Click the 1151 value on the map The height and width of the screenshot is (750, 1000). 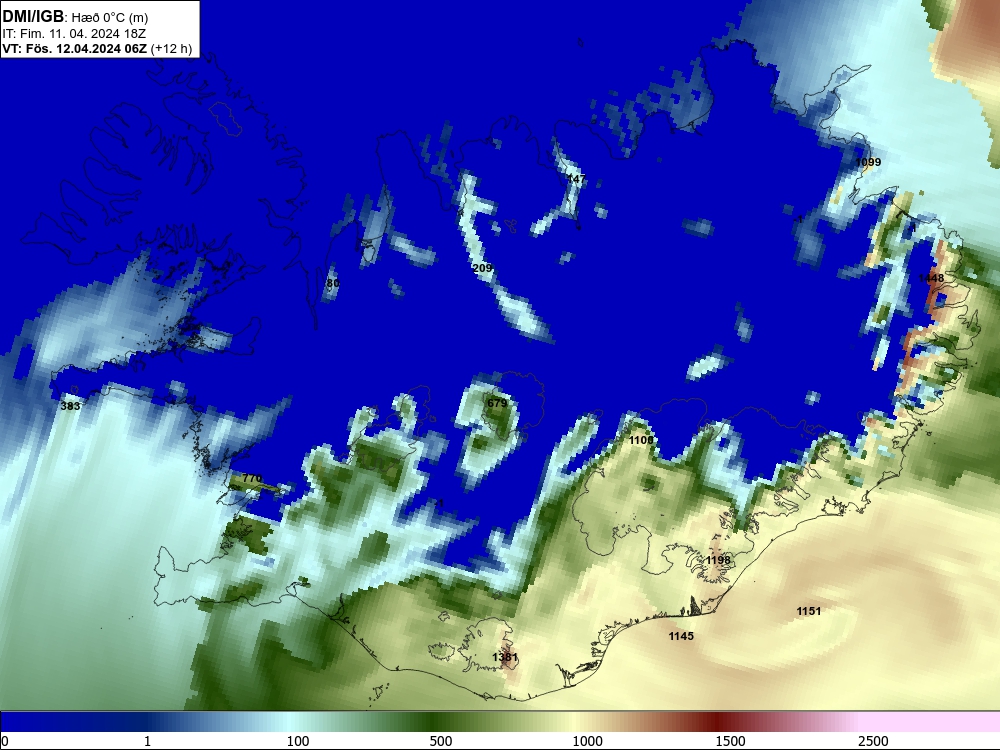tap(809, 611)
